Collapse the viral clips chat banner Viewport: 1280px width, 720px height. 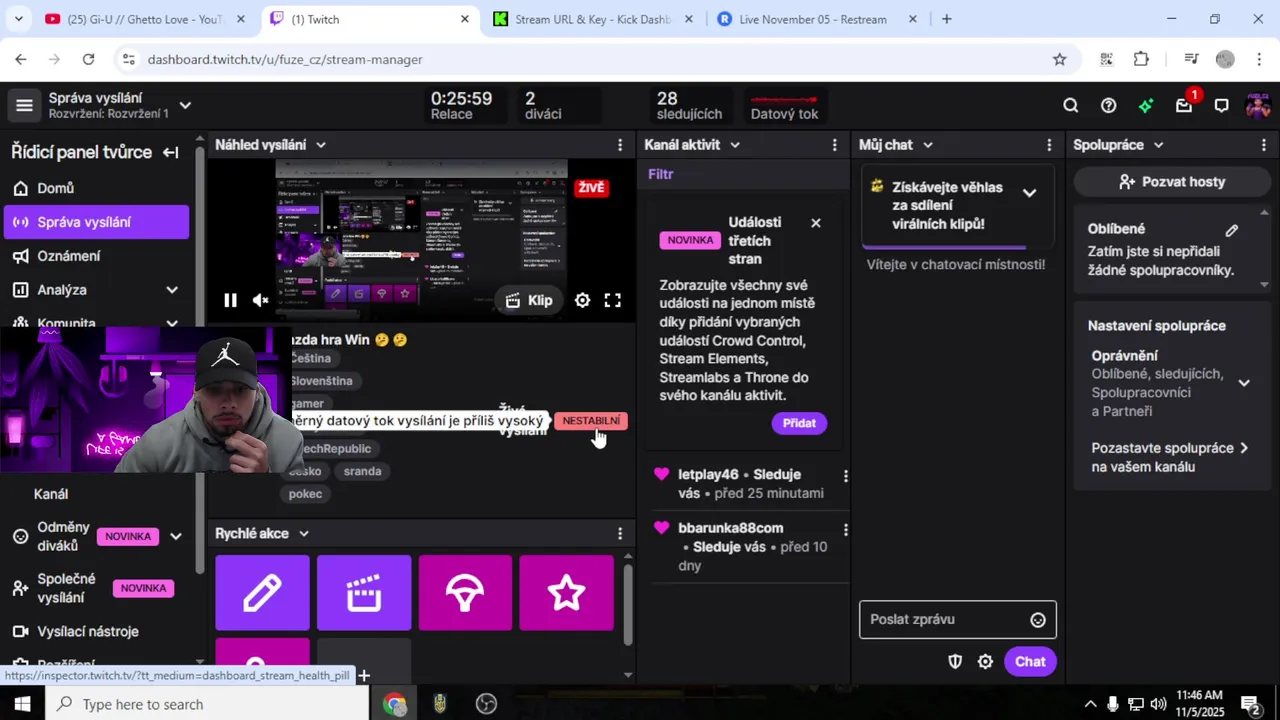click(1029, 193)
